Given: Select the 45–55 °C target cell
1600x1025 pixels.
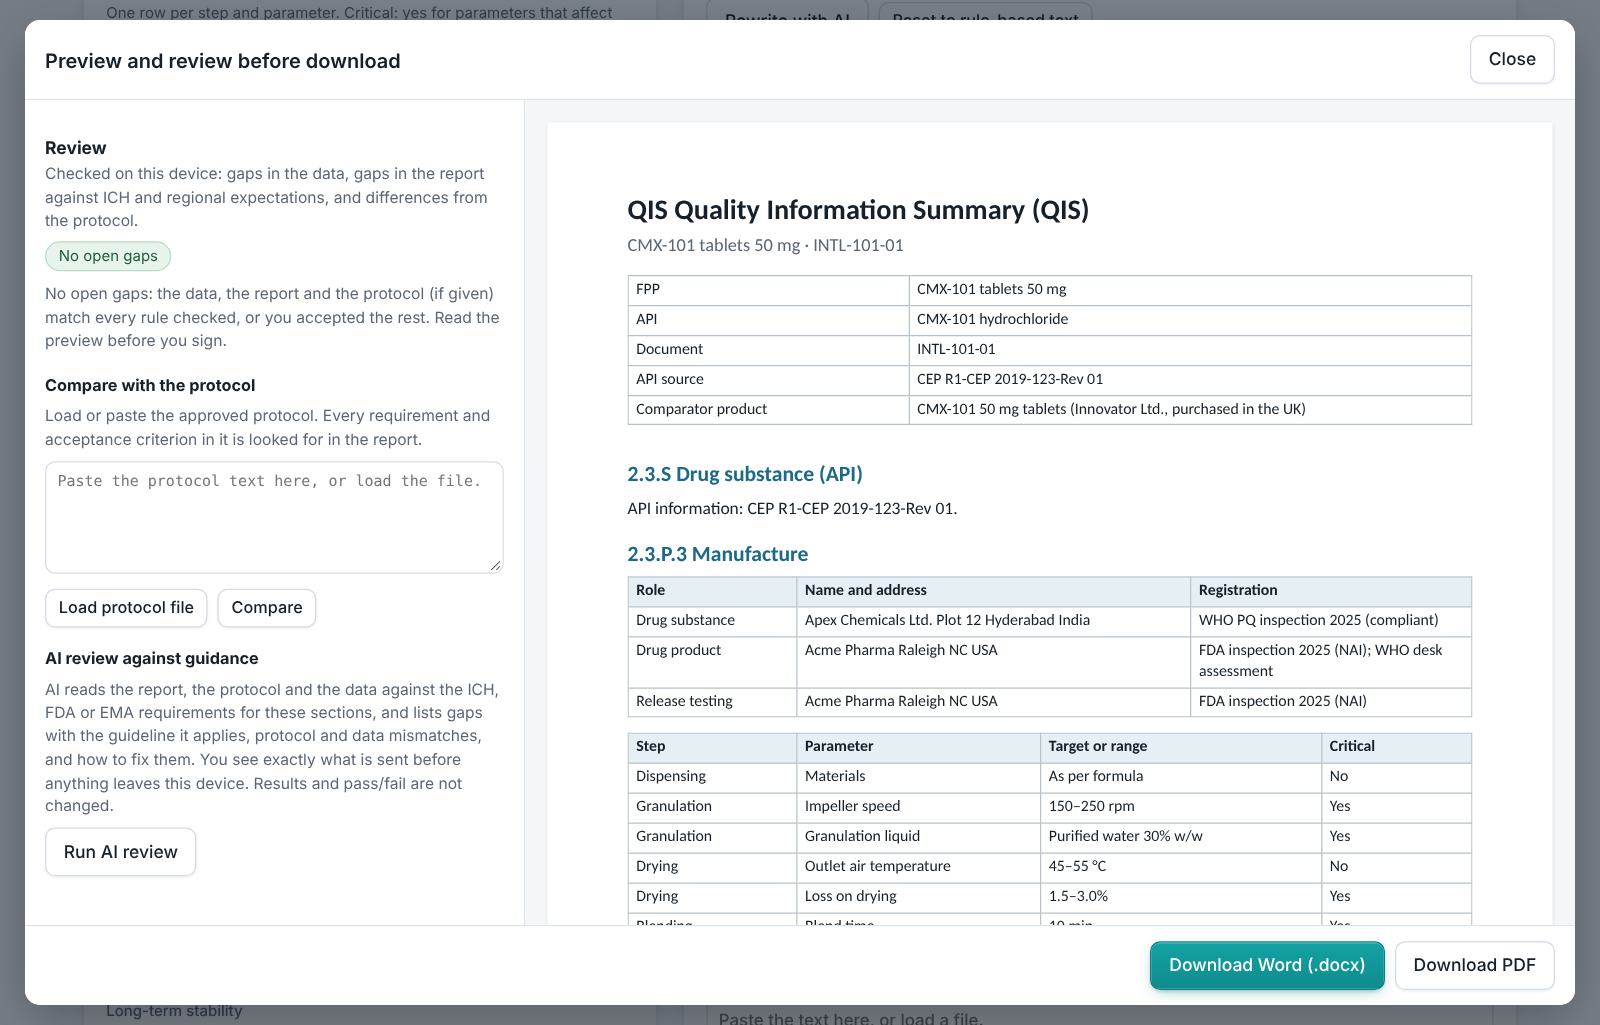Looking at the screenshot, I should pos(1180,867).
